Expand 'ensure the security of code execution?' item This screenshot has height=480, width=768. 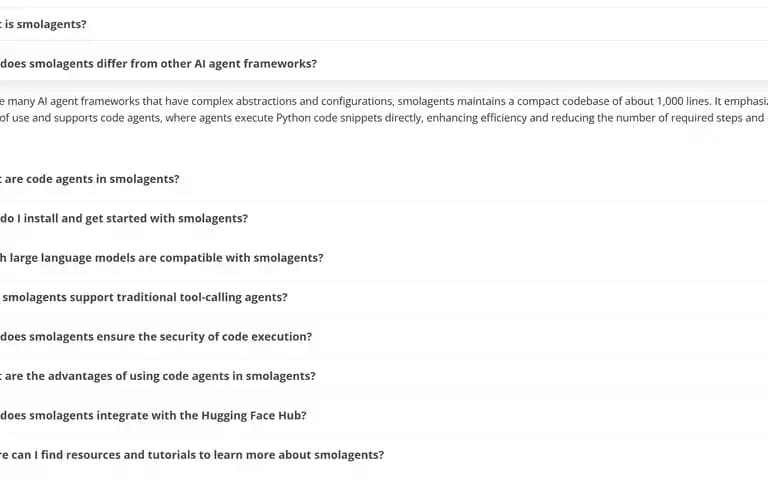[x=384, y=337]
